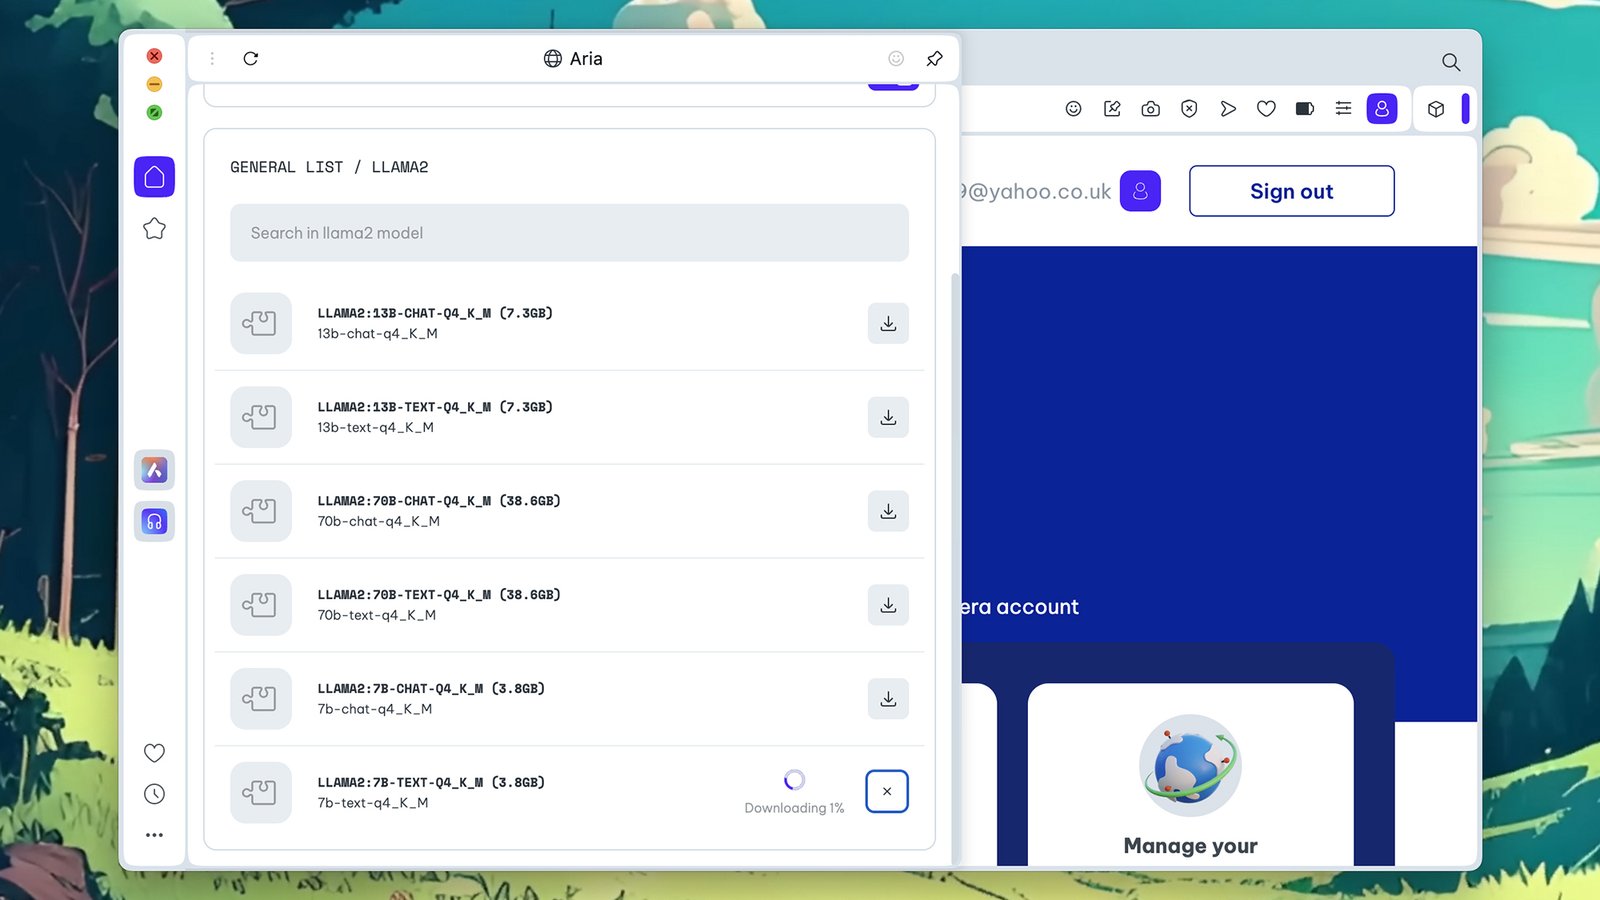Click the search magnifier in browser window
This screenshot has height=900, width=1600.
1451,62
